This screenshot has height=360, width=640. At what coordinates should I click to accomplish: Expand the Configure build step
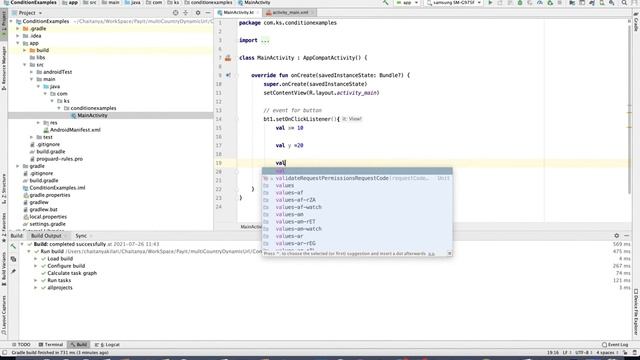(36, 266)
